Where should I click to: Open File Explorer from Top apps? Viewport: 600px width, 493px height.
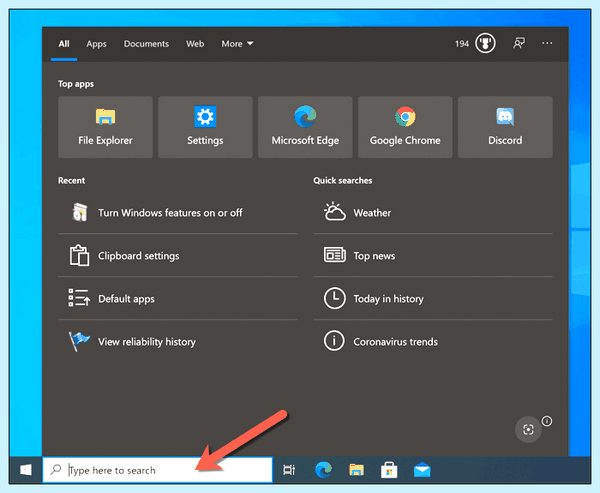pyautogui.click(x=105, y=127)
